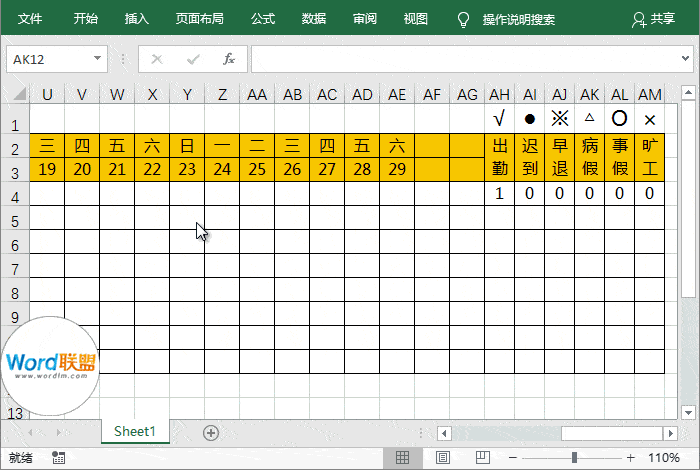The image size is (700, 470).
Task: Click the lightbulb tell-me icon
Action: (x=463, y=20)
